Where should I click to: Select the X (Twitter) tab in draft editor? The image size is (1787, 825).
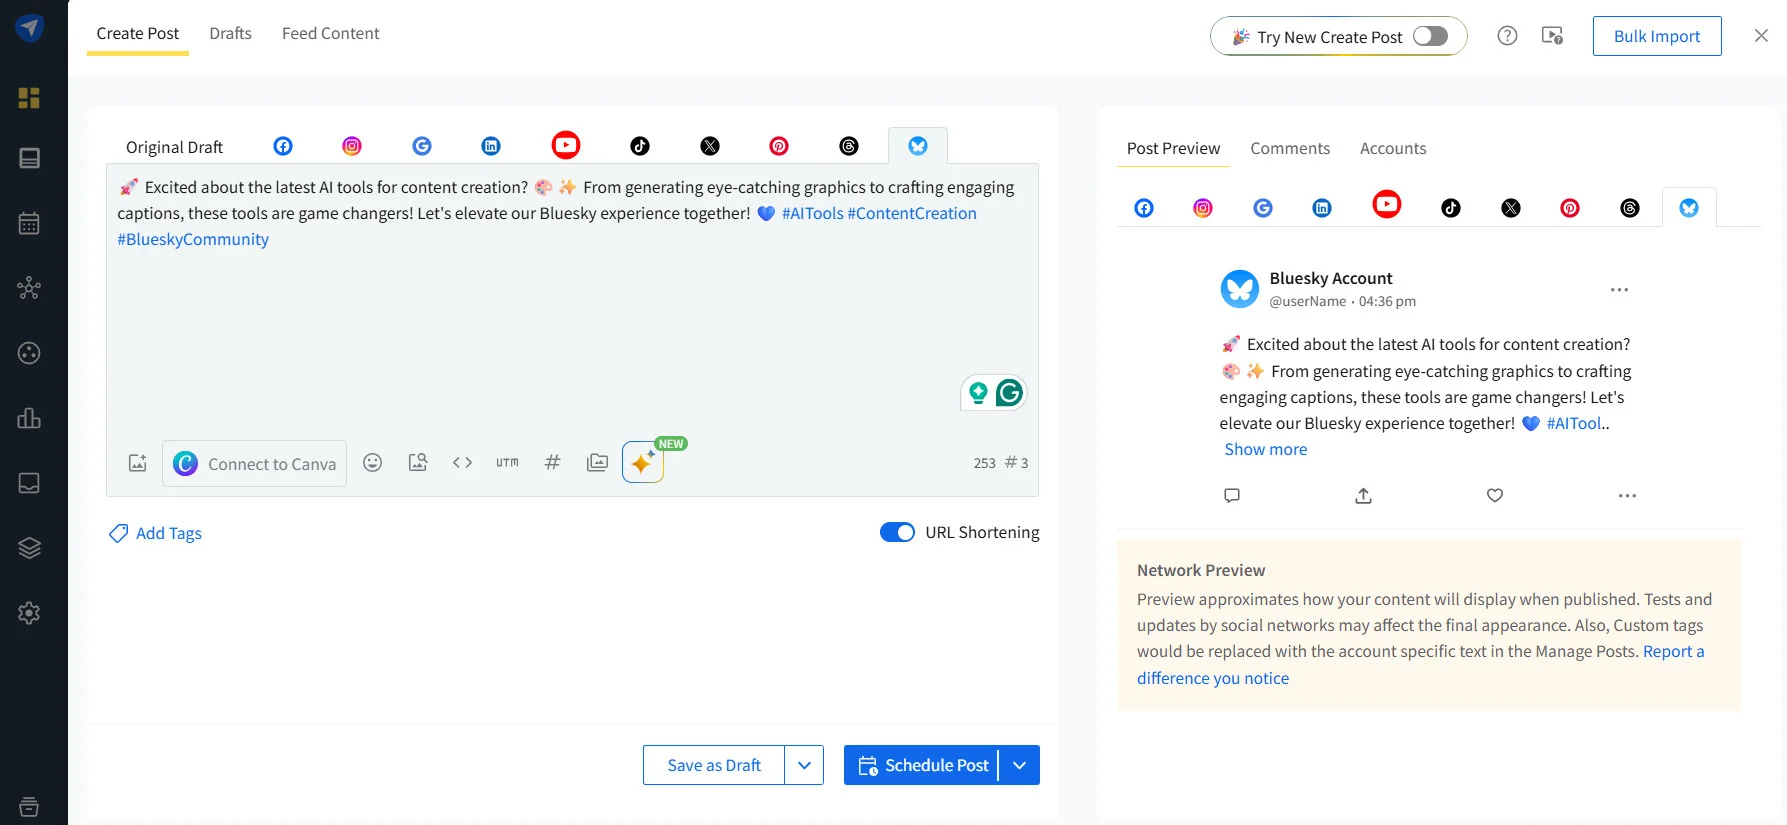[710, 146]
